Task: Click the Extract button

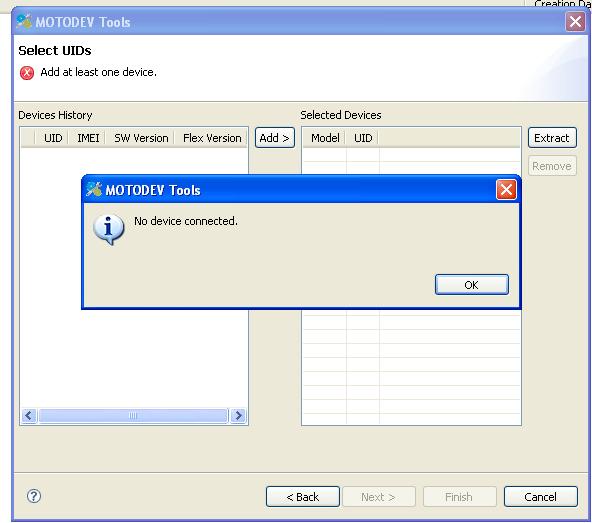Action: 552,138
